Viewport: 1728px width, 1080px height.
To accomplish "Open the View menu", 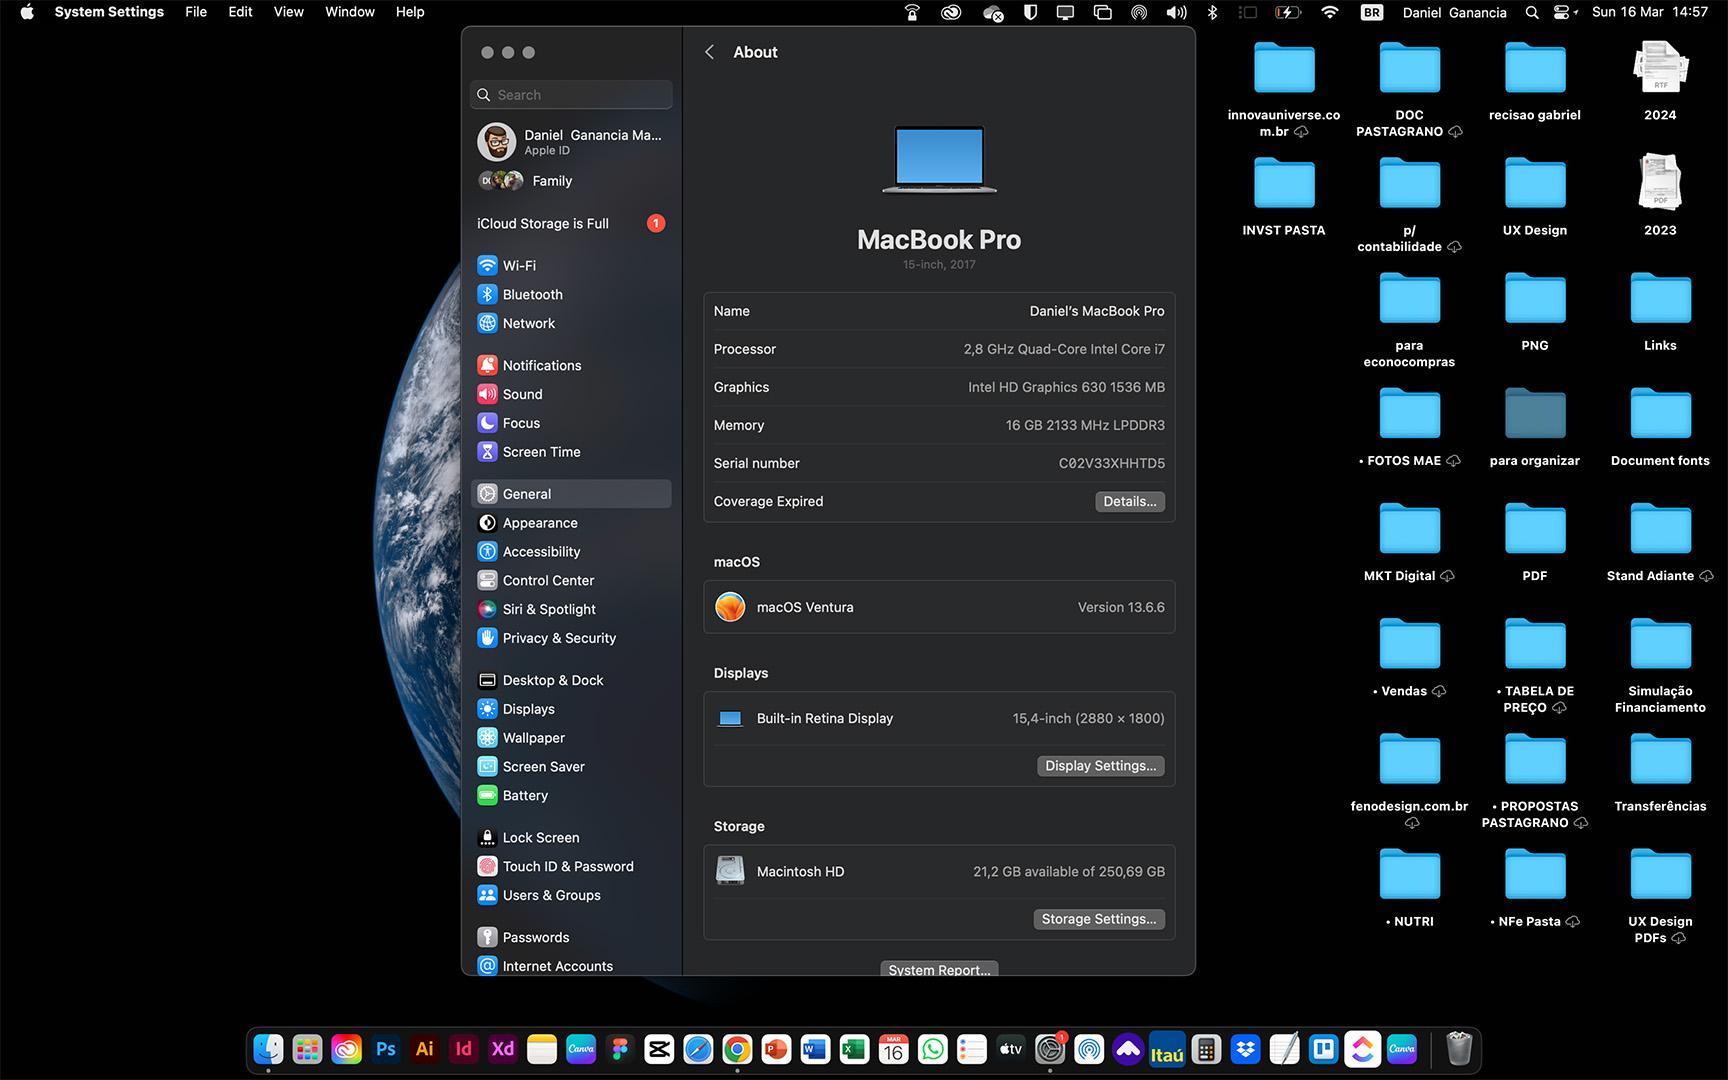I will click(x=288, y=12).
